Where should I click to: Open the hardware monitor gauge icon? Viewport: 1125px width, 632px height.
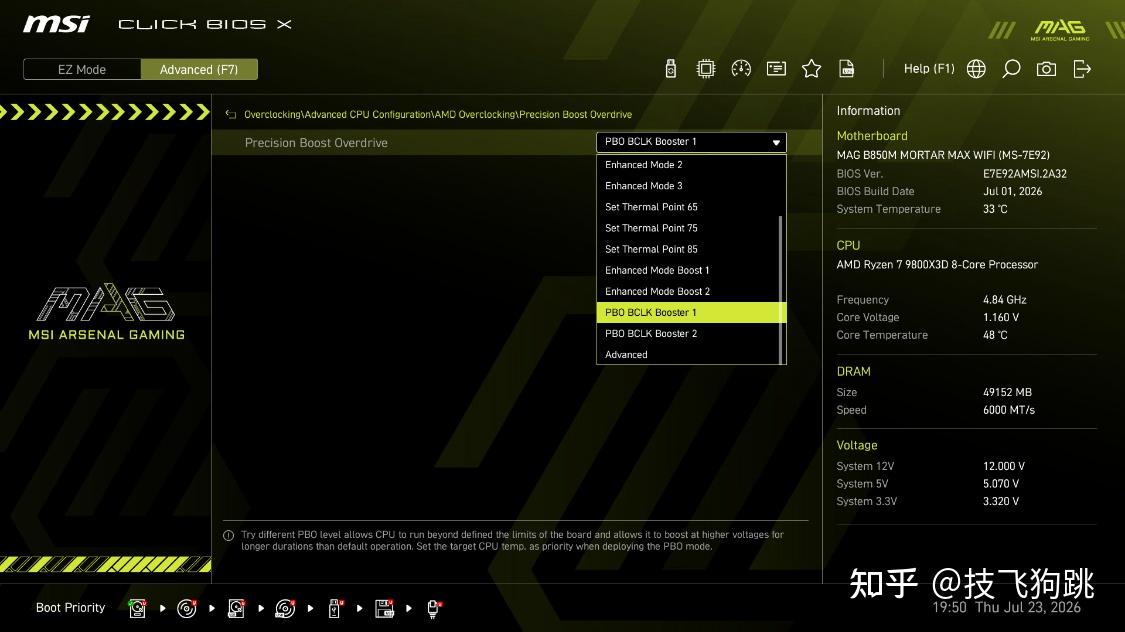click(x=741, y=69)
